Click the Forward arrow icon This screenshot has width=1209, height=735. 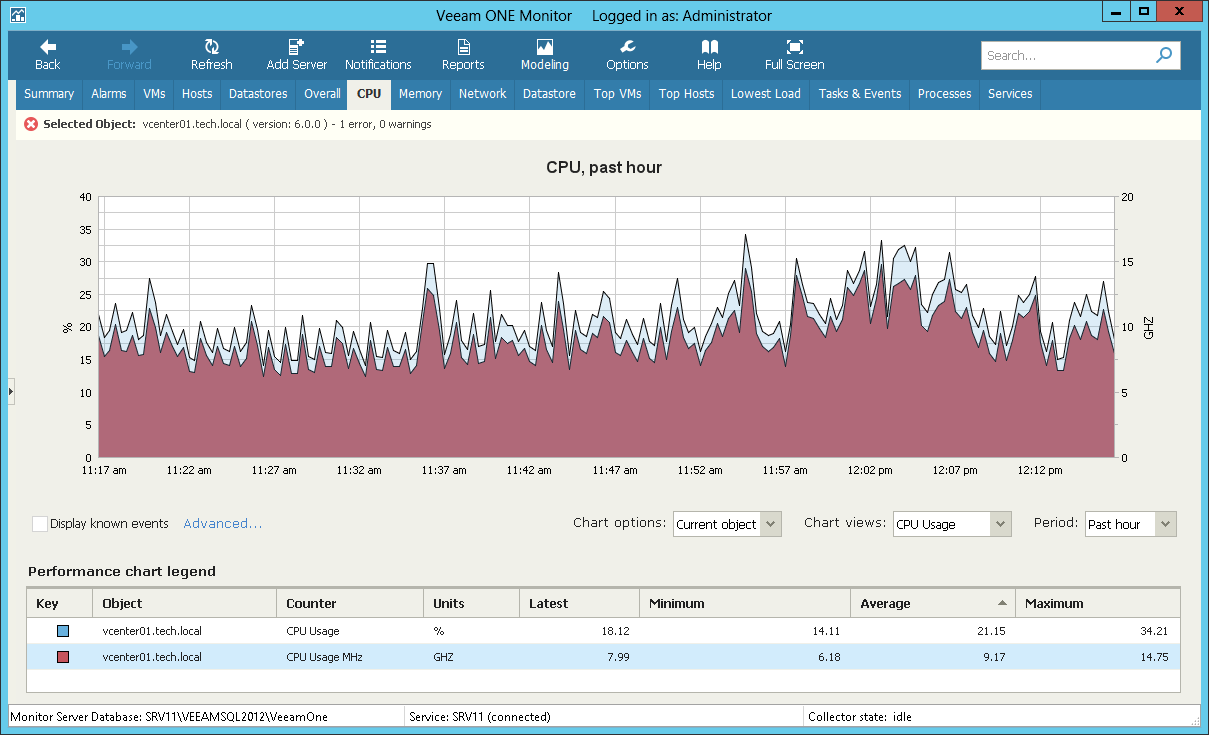coord(129,47)
